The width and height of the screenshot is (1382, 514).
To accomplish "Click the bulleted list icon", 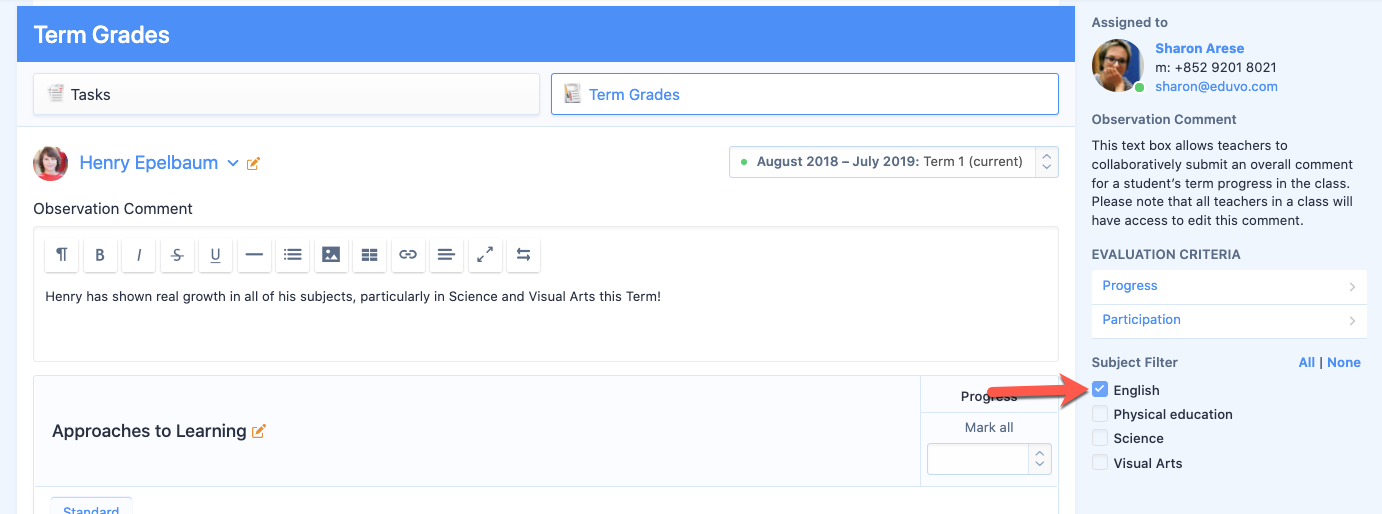I will pyautogui.click(x=292, y=255).
